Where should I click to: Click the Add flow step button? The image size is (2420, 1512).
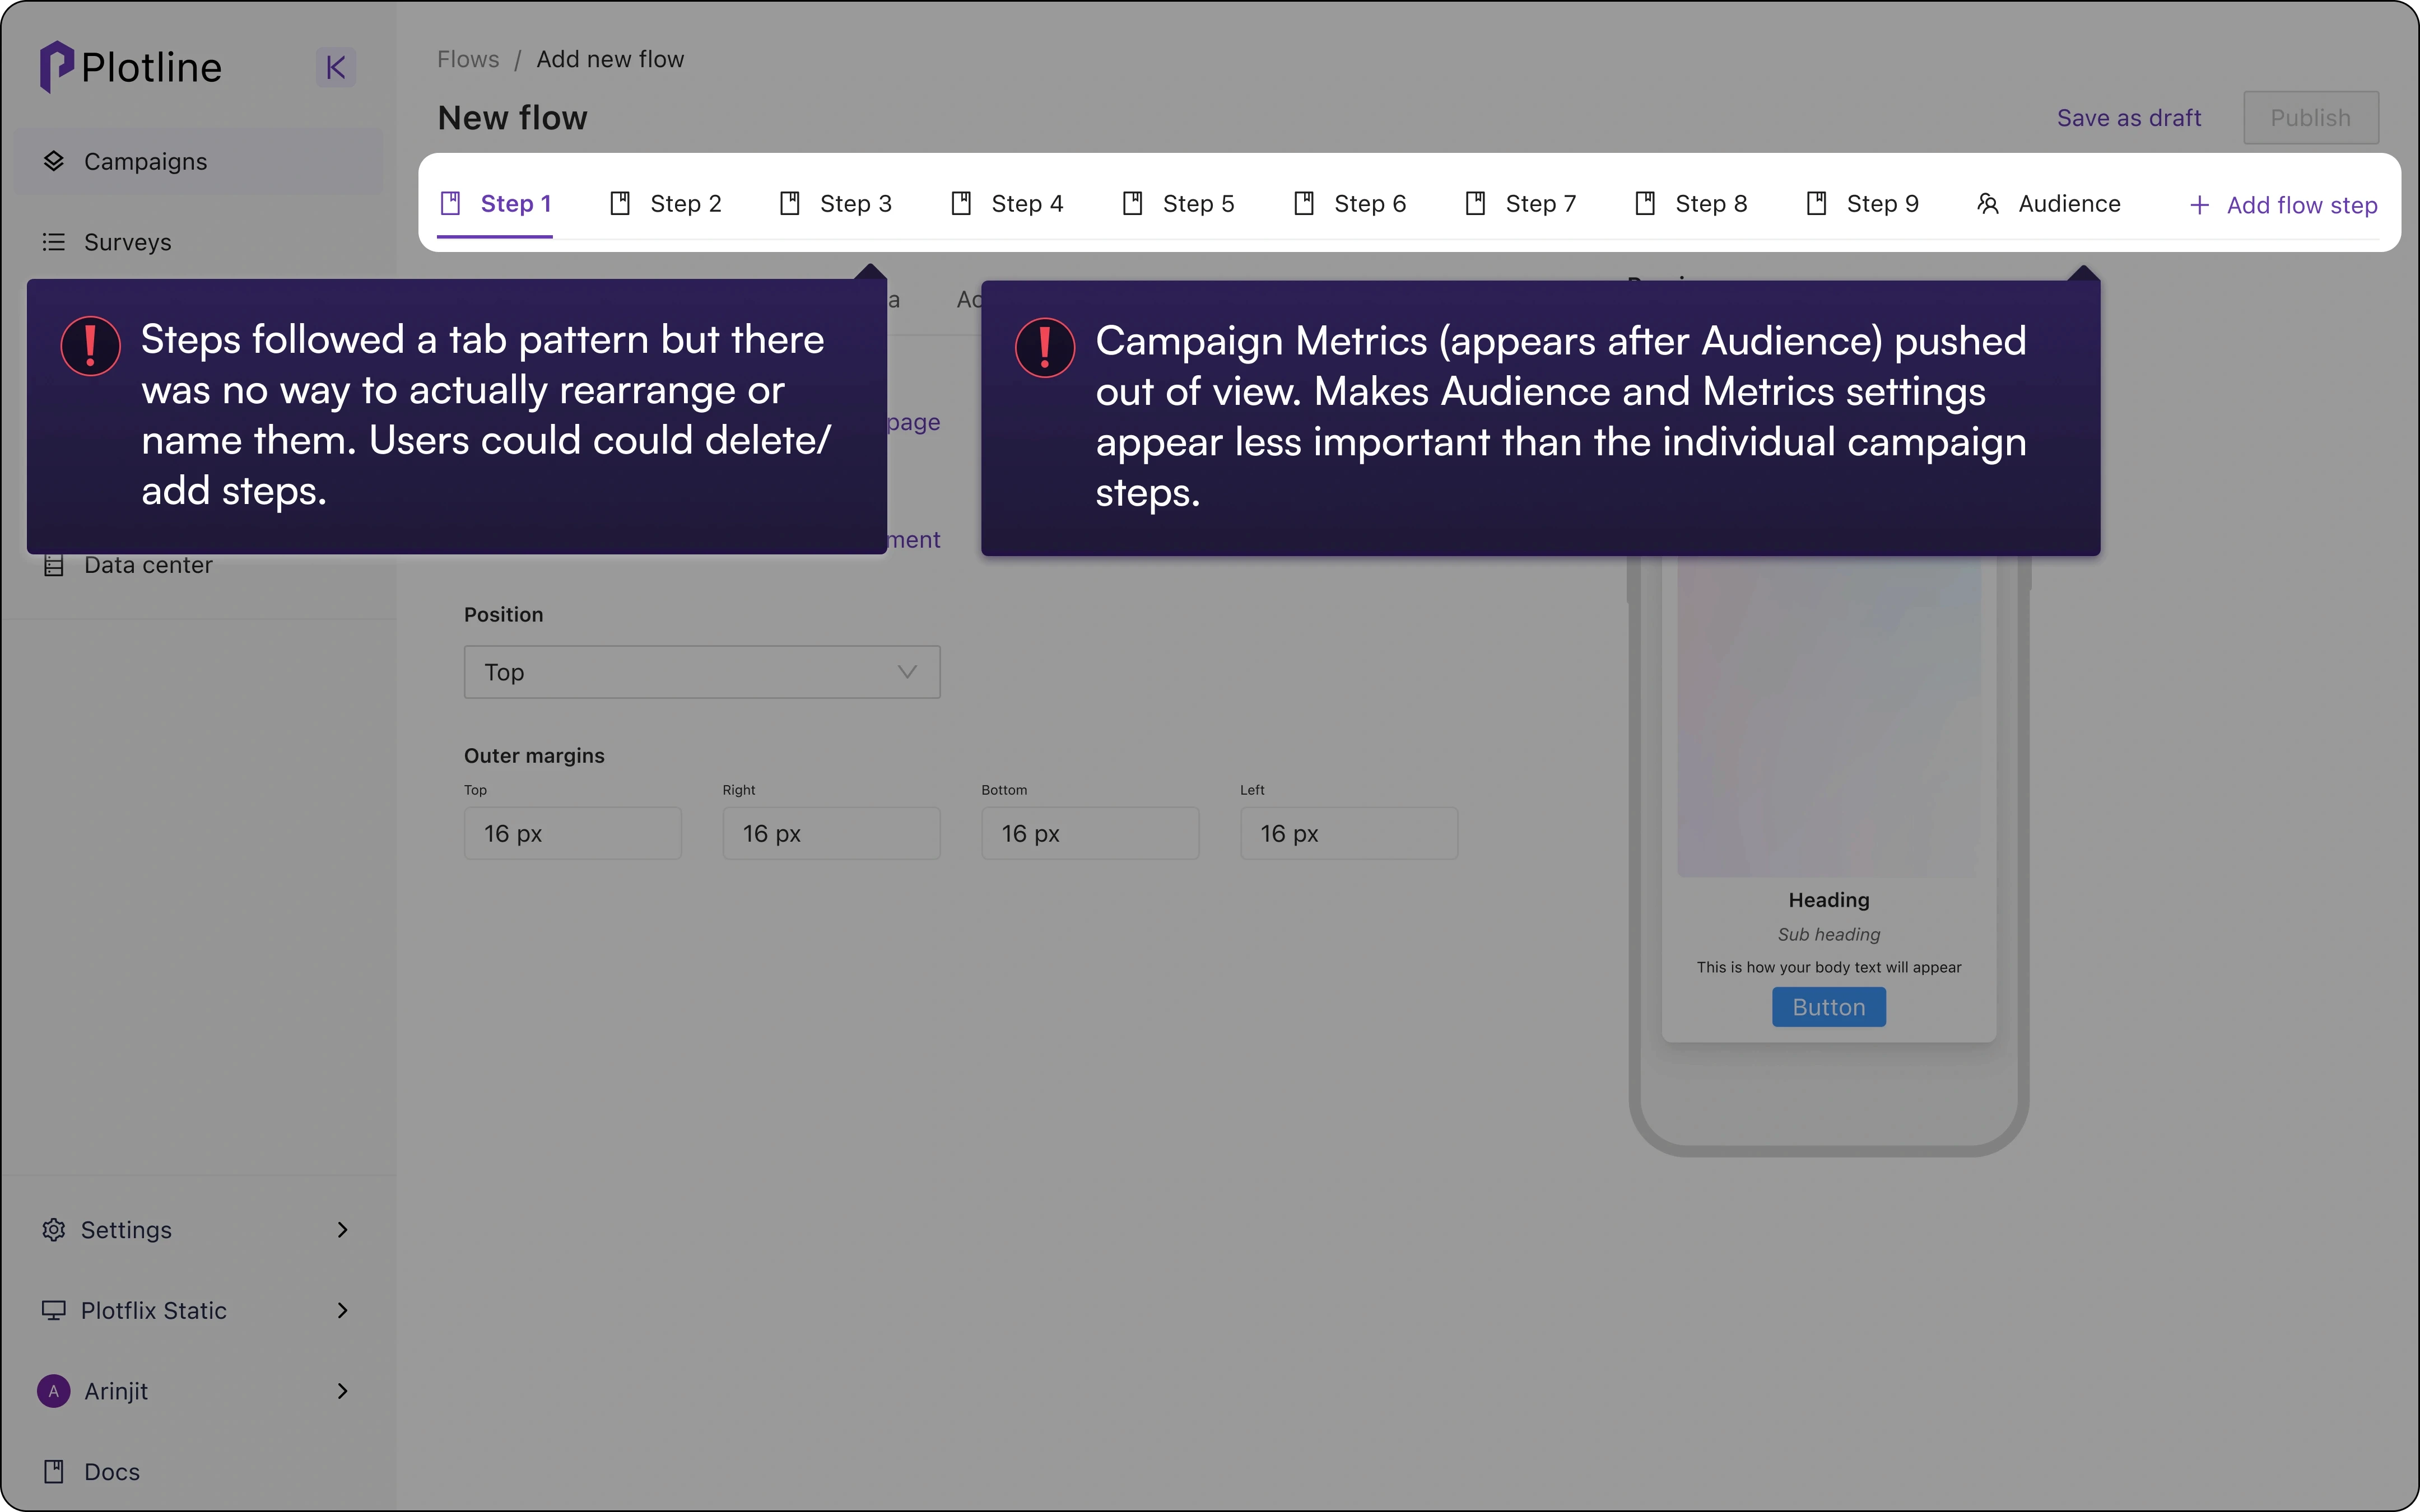click(2283, 205)
